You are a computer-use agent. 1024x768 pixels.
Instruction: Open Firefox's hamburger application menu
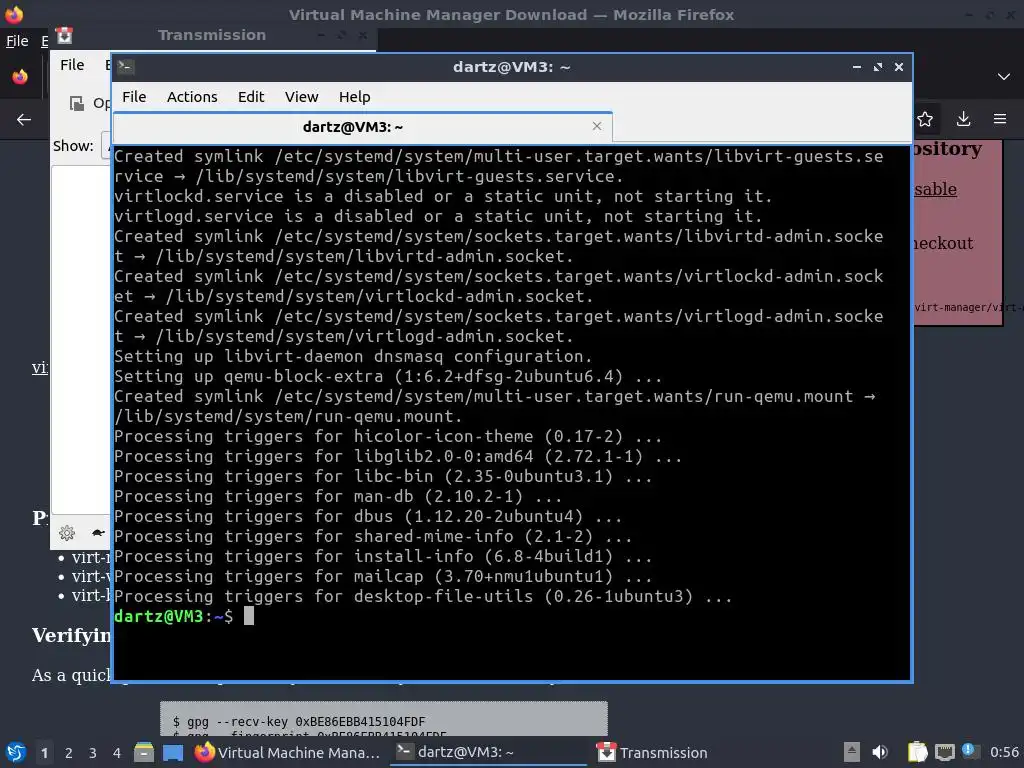coord(1000,119)
